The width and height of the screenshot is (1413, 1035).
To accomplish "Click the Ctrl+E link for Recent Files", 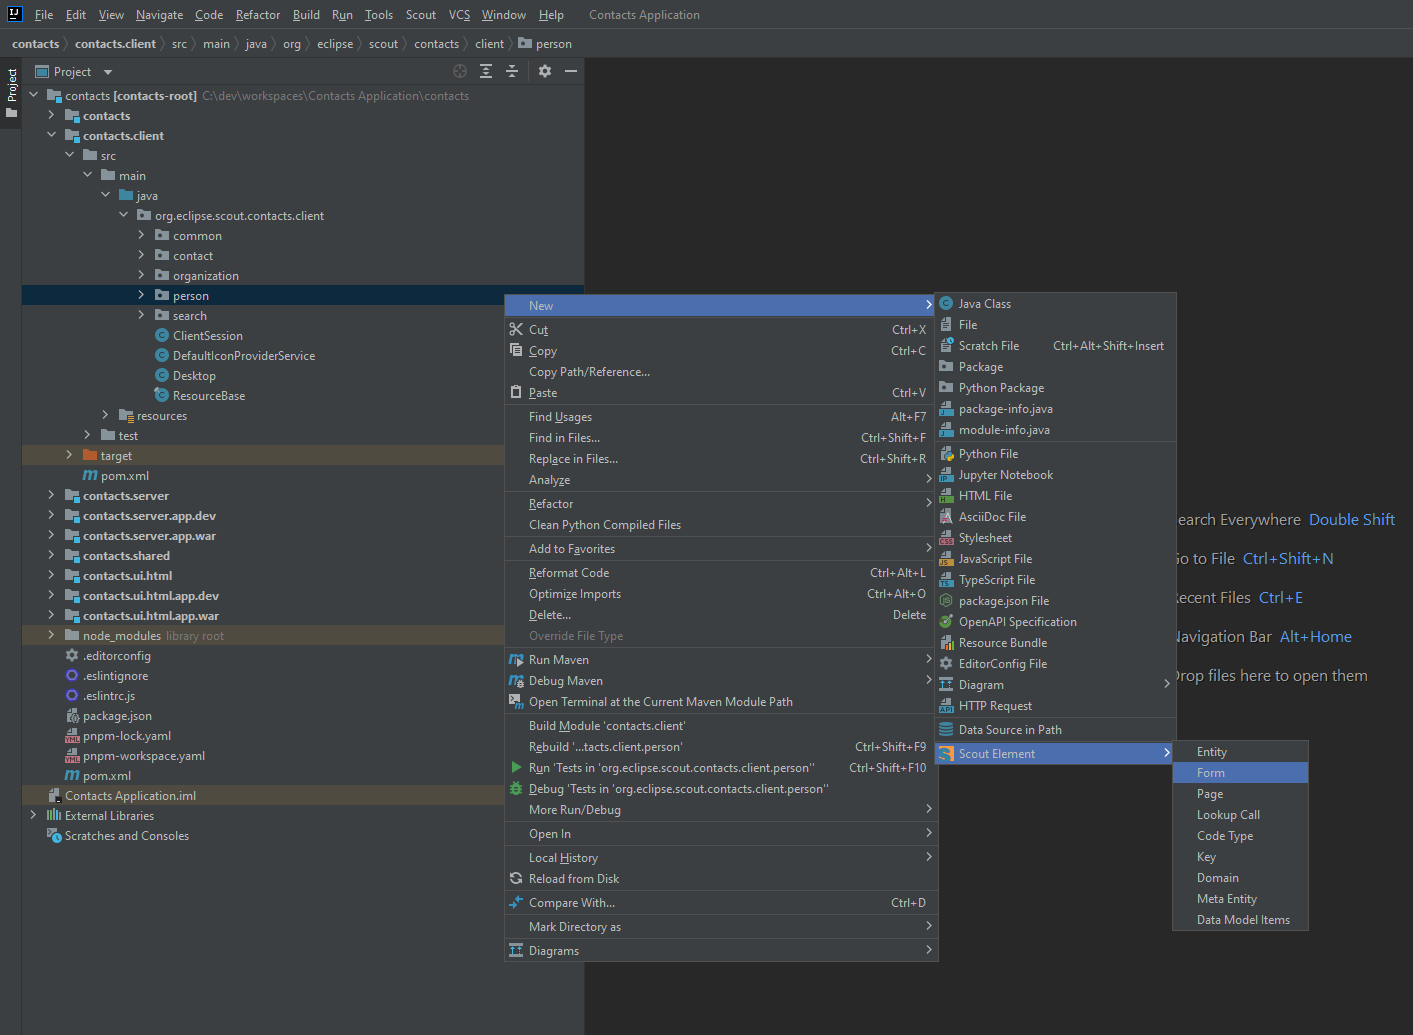I will (1282, 597).
